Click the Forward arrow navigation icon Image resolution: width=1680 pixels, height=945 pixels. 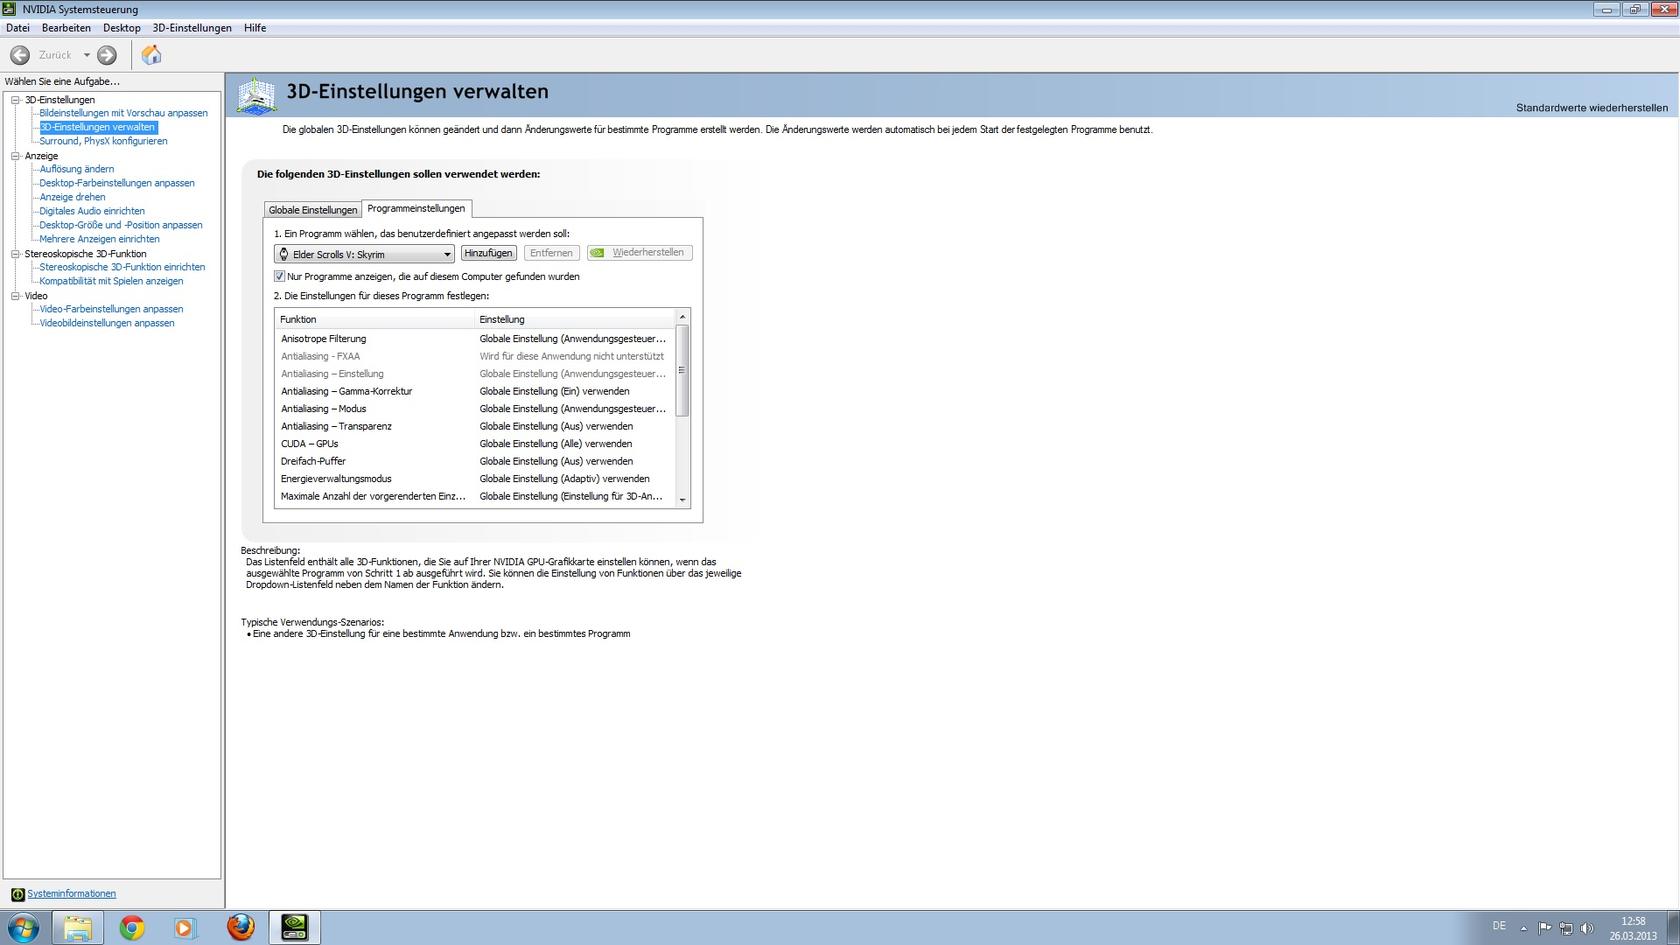pyautogui.click(x=107, y=55)
